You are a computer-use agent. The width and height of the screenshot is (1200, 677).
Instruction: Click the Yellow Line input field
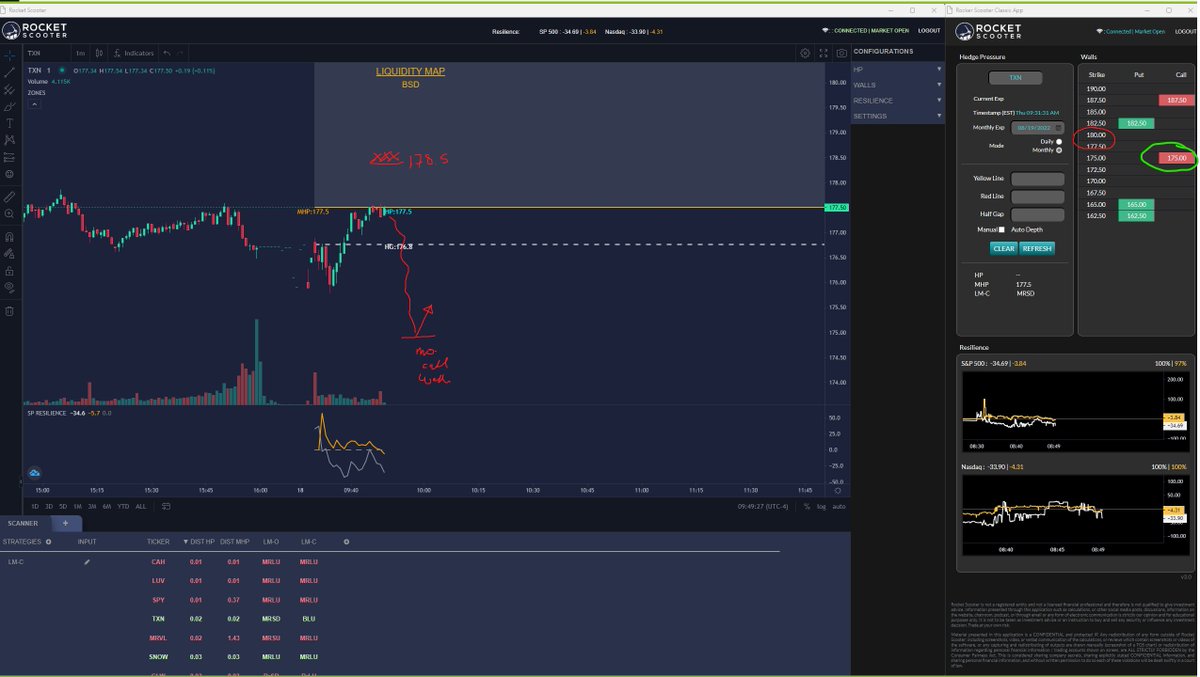coord(1038,179)
